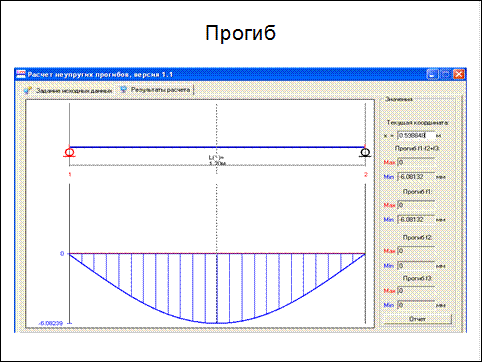
Task: Click the application icon in the title bar
Action: (21, 74)
